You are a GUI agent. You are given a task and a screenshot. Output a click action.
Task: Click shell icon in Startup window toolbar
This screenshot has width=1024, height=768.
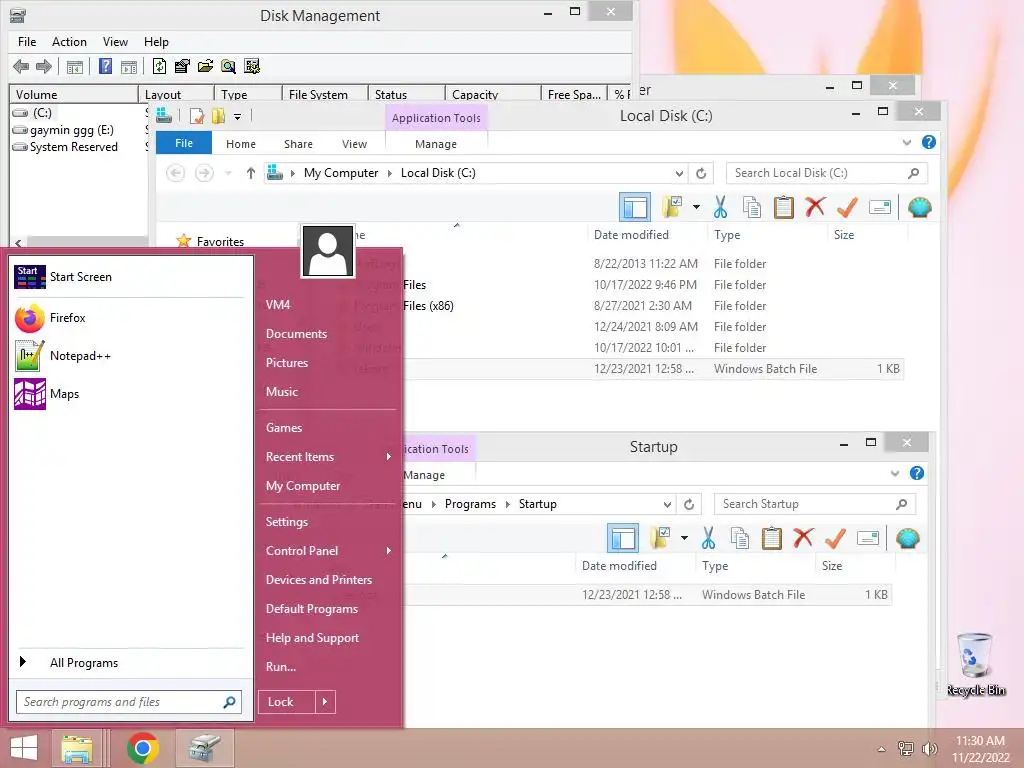(x=908, y=539)
